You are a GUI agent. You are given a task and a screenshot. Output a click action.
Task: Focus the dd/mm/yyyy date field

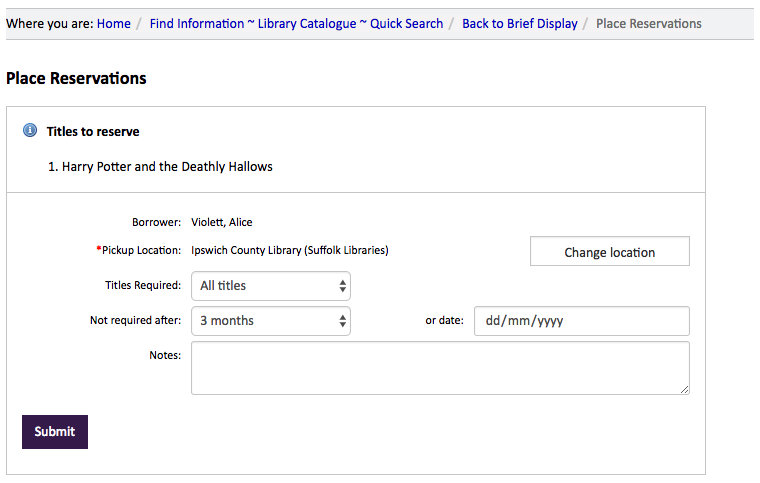point(581,321)
